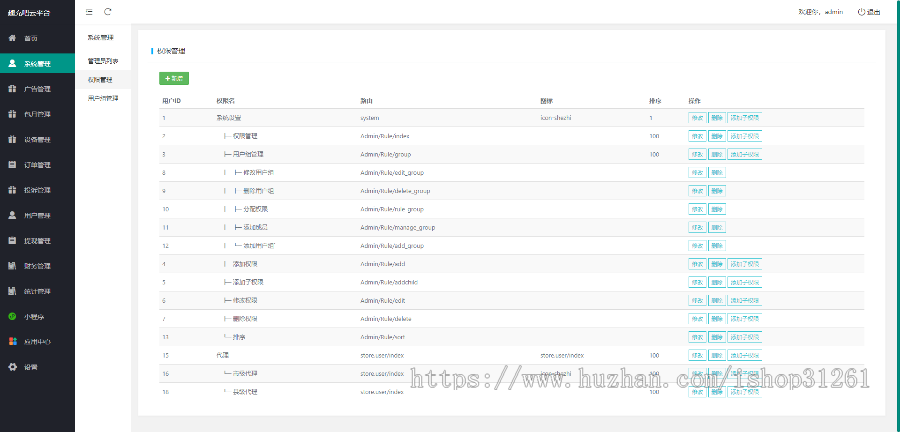Click 删除 in the Admin/Rule/group row

pos(716,154)
